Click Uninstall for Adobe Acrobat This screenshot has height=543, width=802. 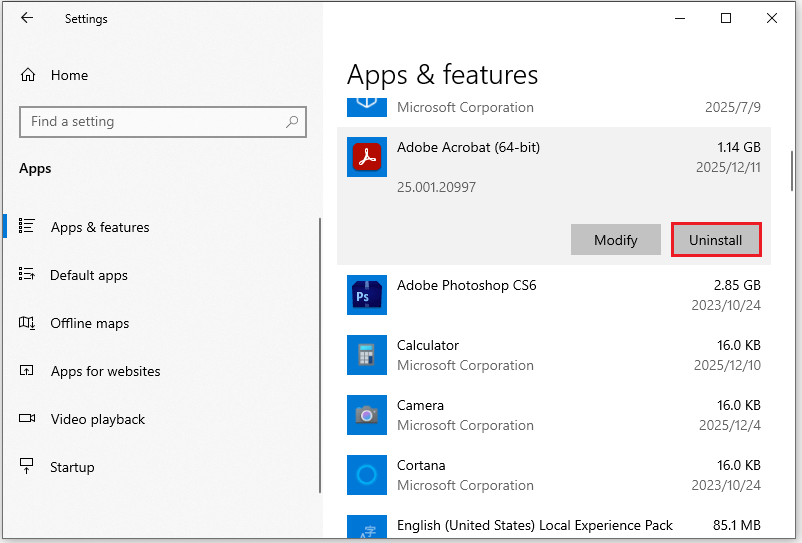(x=716, y=240)
